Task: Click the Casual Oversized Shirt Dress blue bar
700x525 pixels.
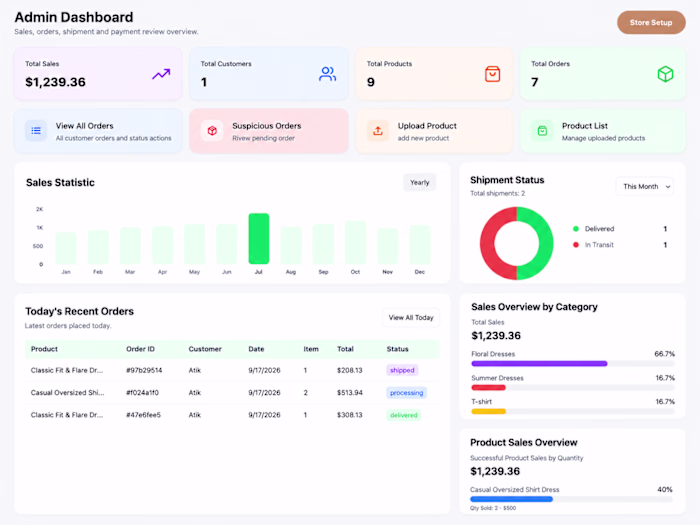Action: tap(512, 499)
